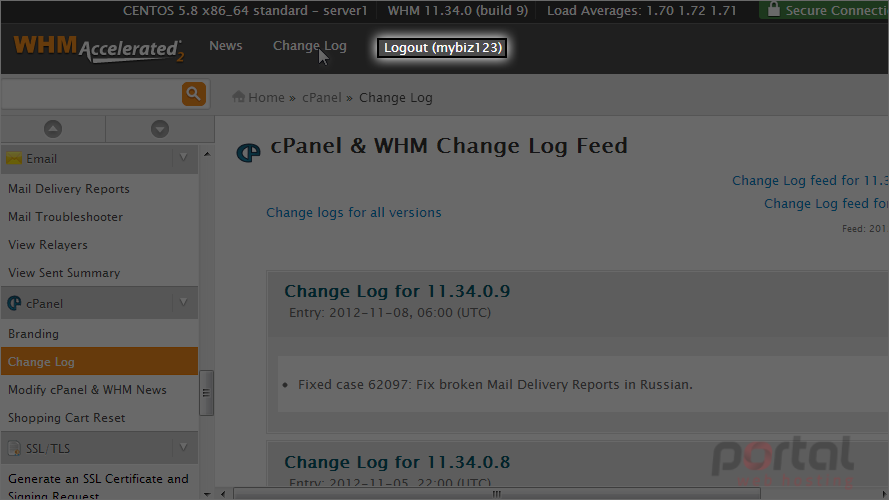This screenshot has height=500, width=889.
Task: Click the SSL/TLS certificate section icon
Action: (x=14, y=448)
